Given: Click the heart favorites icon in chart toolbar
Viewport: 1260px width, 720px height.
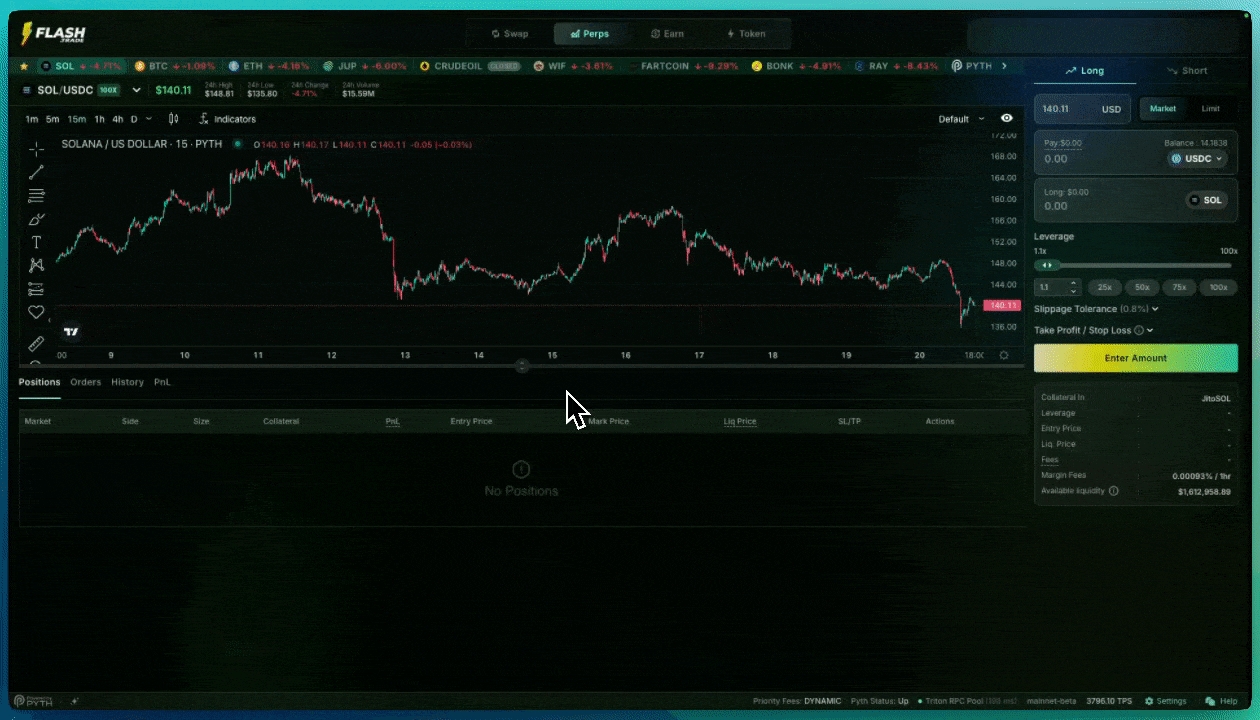Looking at the screenshot, I should tap(36, 312).
